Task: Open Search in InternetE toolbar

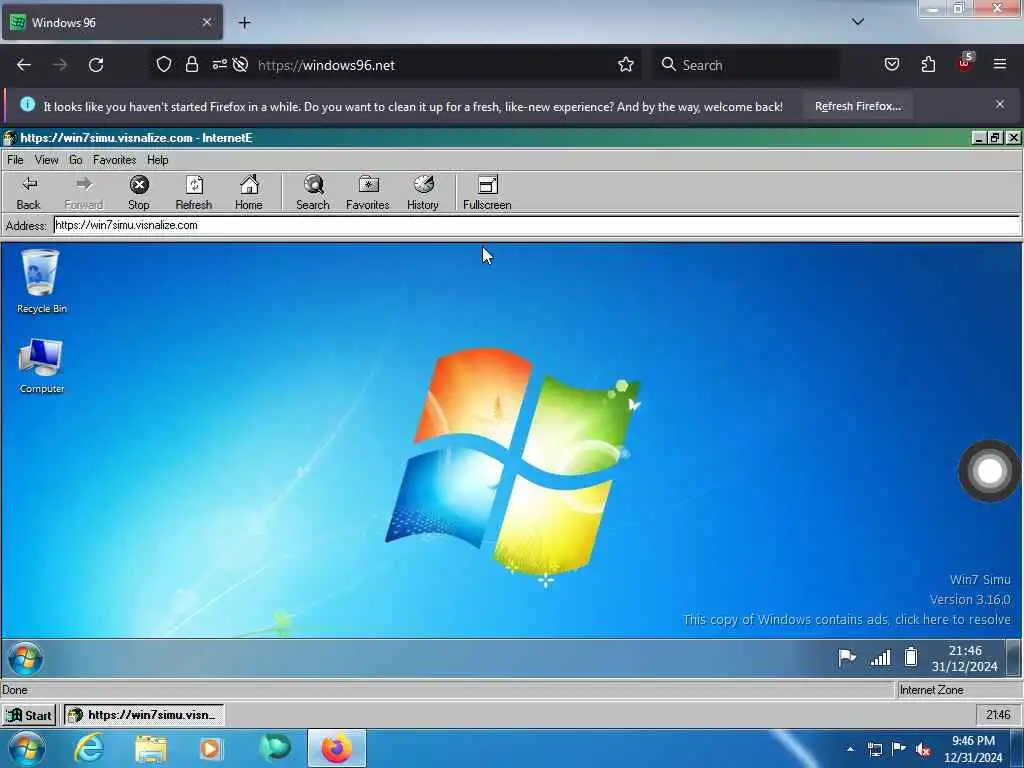Action: 313,193
